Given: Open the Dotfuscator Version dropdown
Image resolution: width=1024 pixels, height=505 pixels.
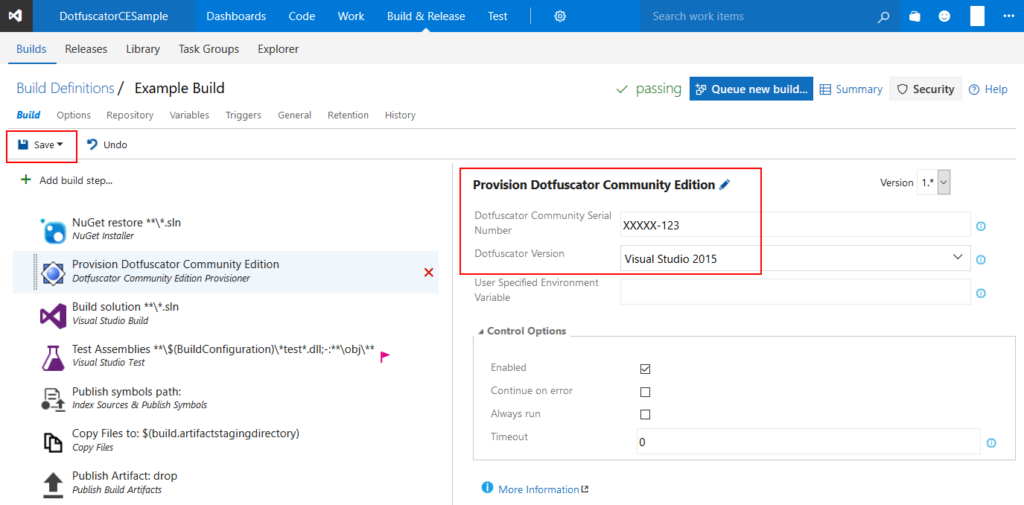Looking at the screenshot, I should [795, 258].
